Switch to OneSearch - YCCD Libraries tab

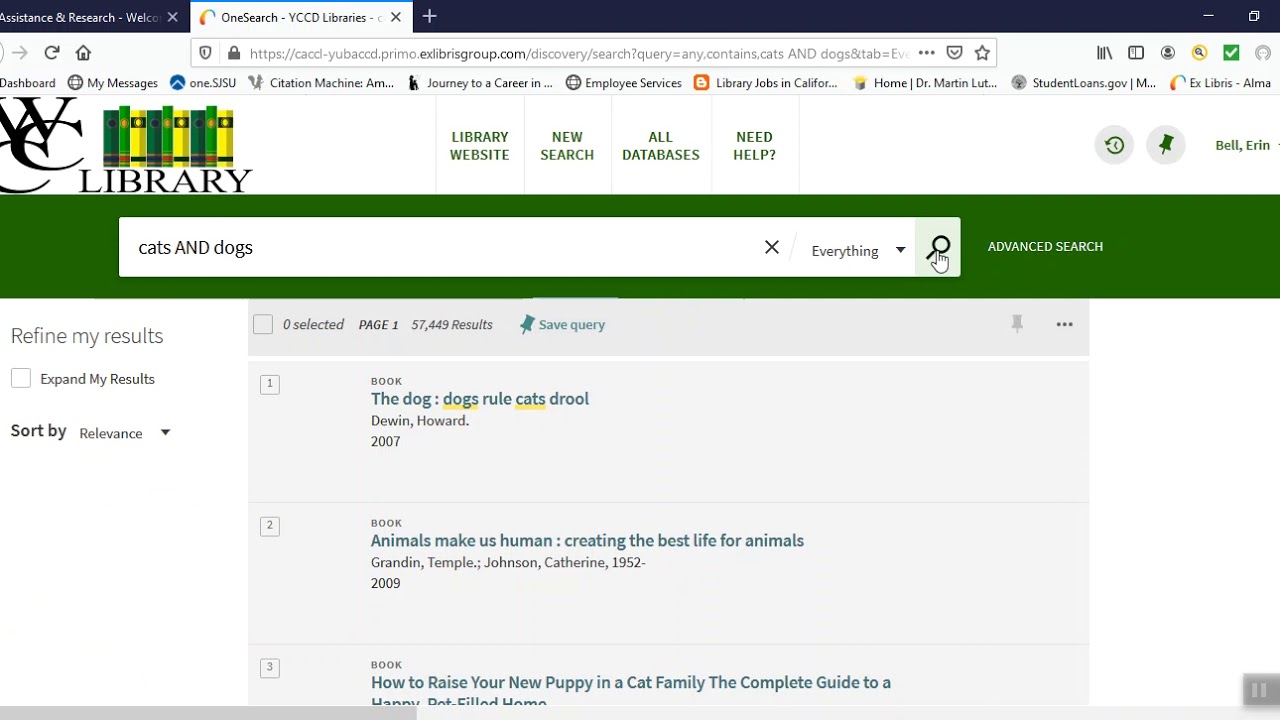coord(300,17)
